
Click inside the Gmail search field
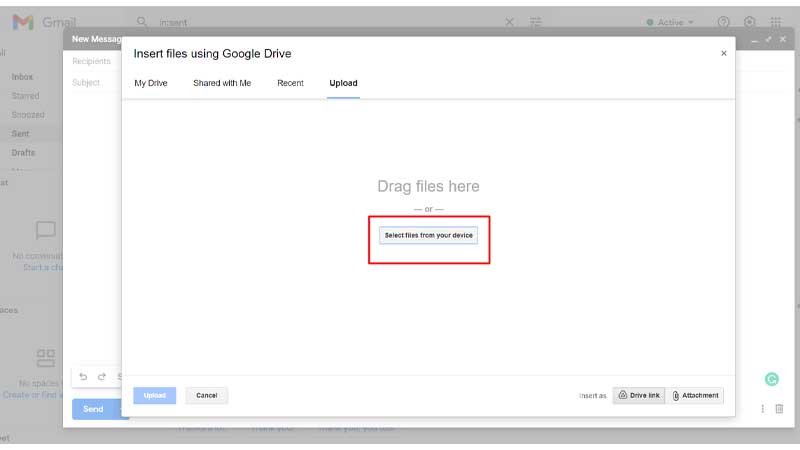[327, 22]
